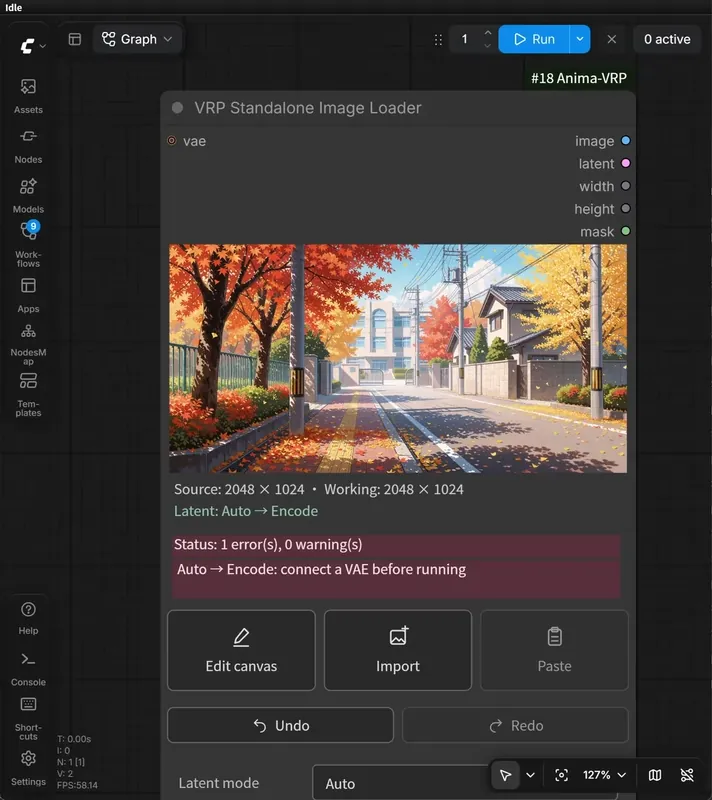Click the X button next to Run
This screenshot has width=712, height=800.
tap(612, 39)
